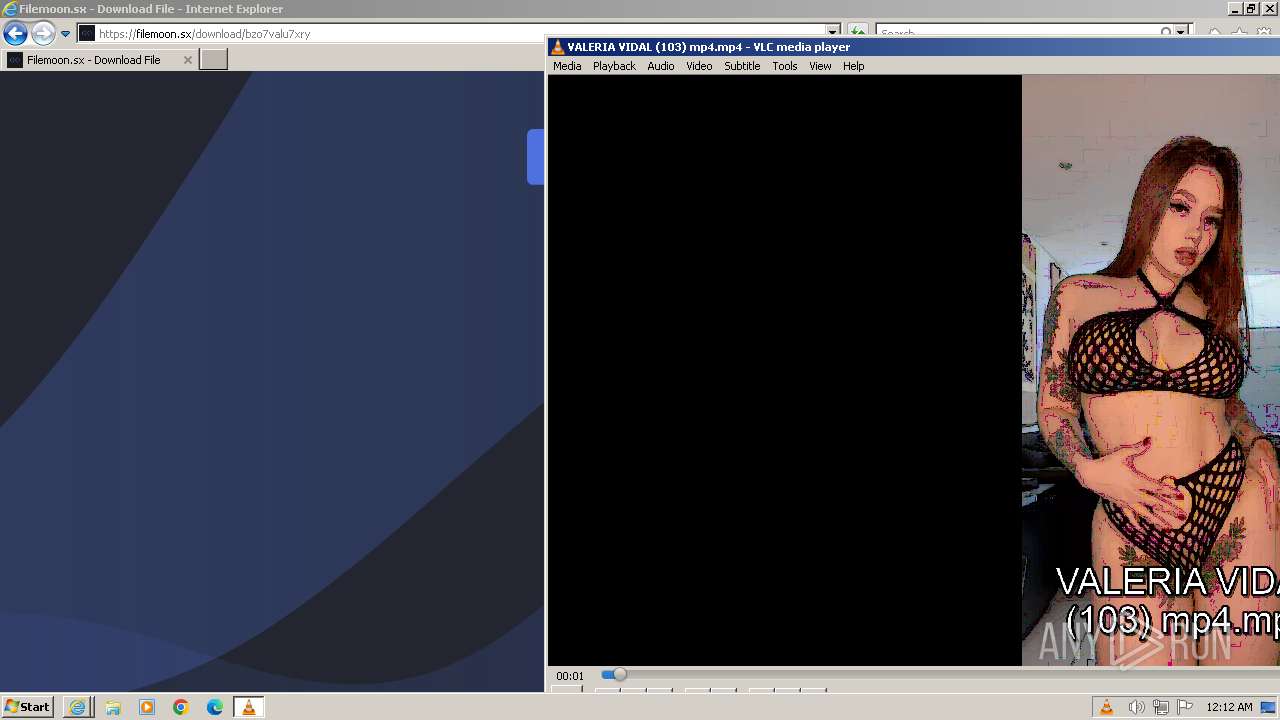
Task: Click the 00:01 elapsed time label
Action: 570,676
